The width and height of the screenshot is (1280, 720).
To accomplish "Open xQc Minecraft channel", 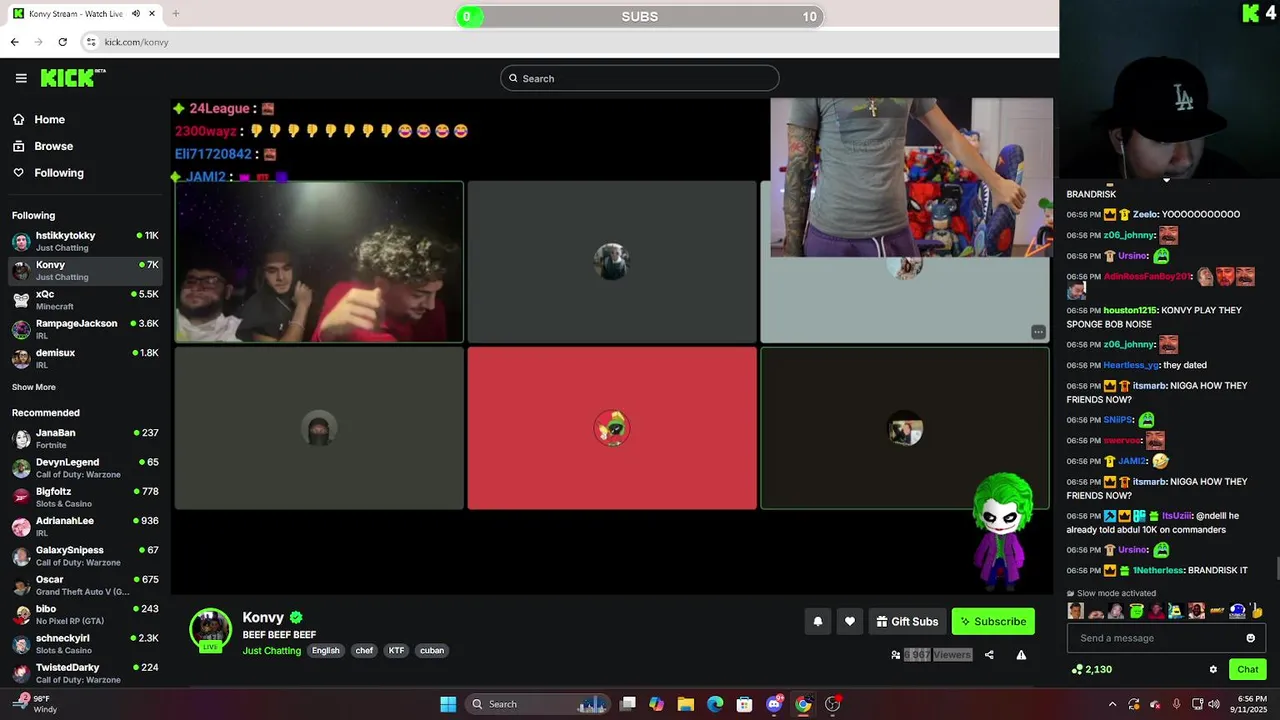I will pyautogui.click(x=85, y=300).
